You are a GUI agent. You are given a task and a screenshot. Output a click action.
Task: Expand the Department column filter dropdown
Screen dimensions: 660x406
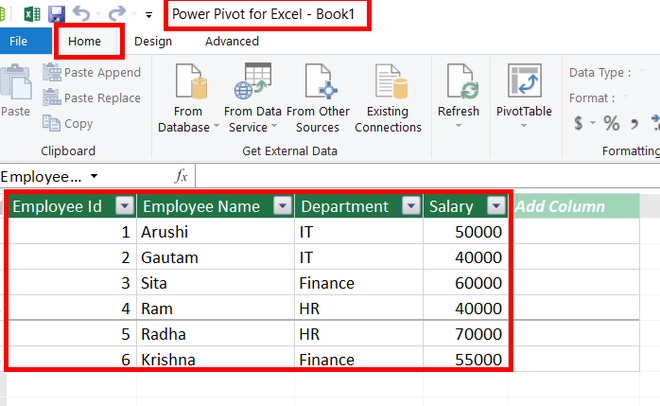point(410,206)
